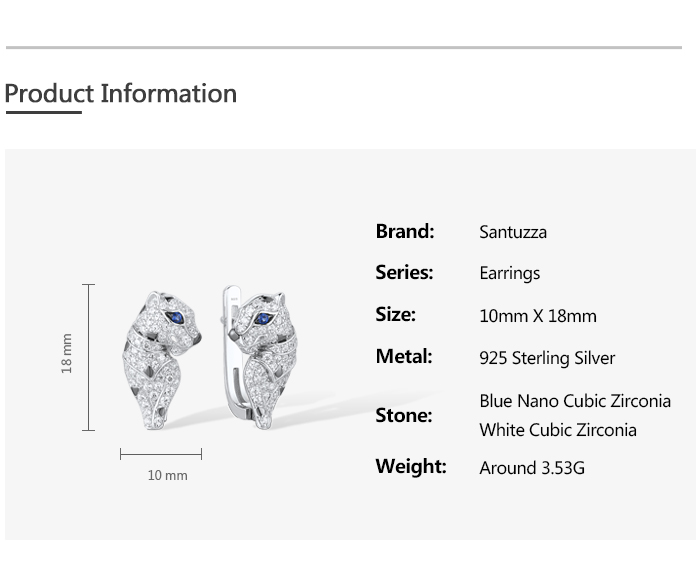Click the Stone label
Image resolution: width=700 pixels, height=588 pixels.
tap(403, 414)
